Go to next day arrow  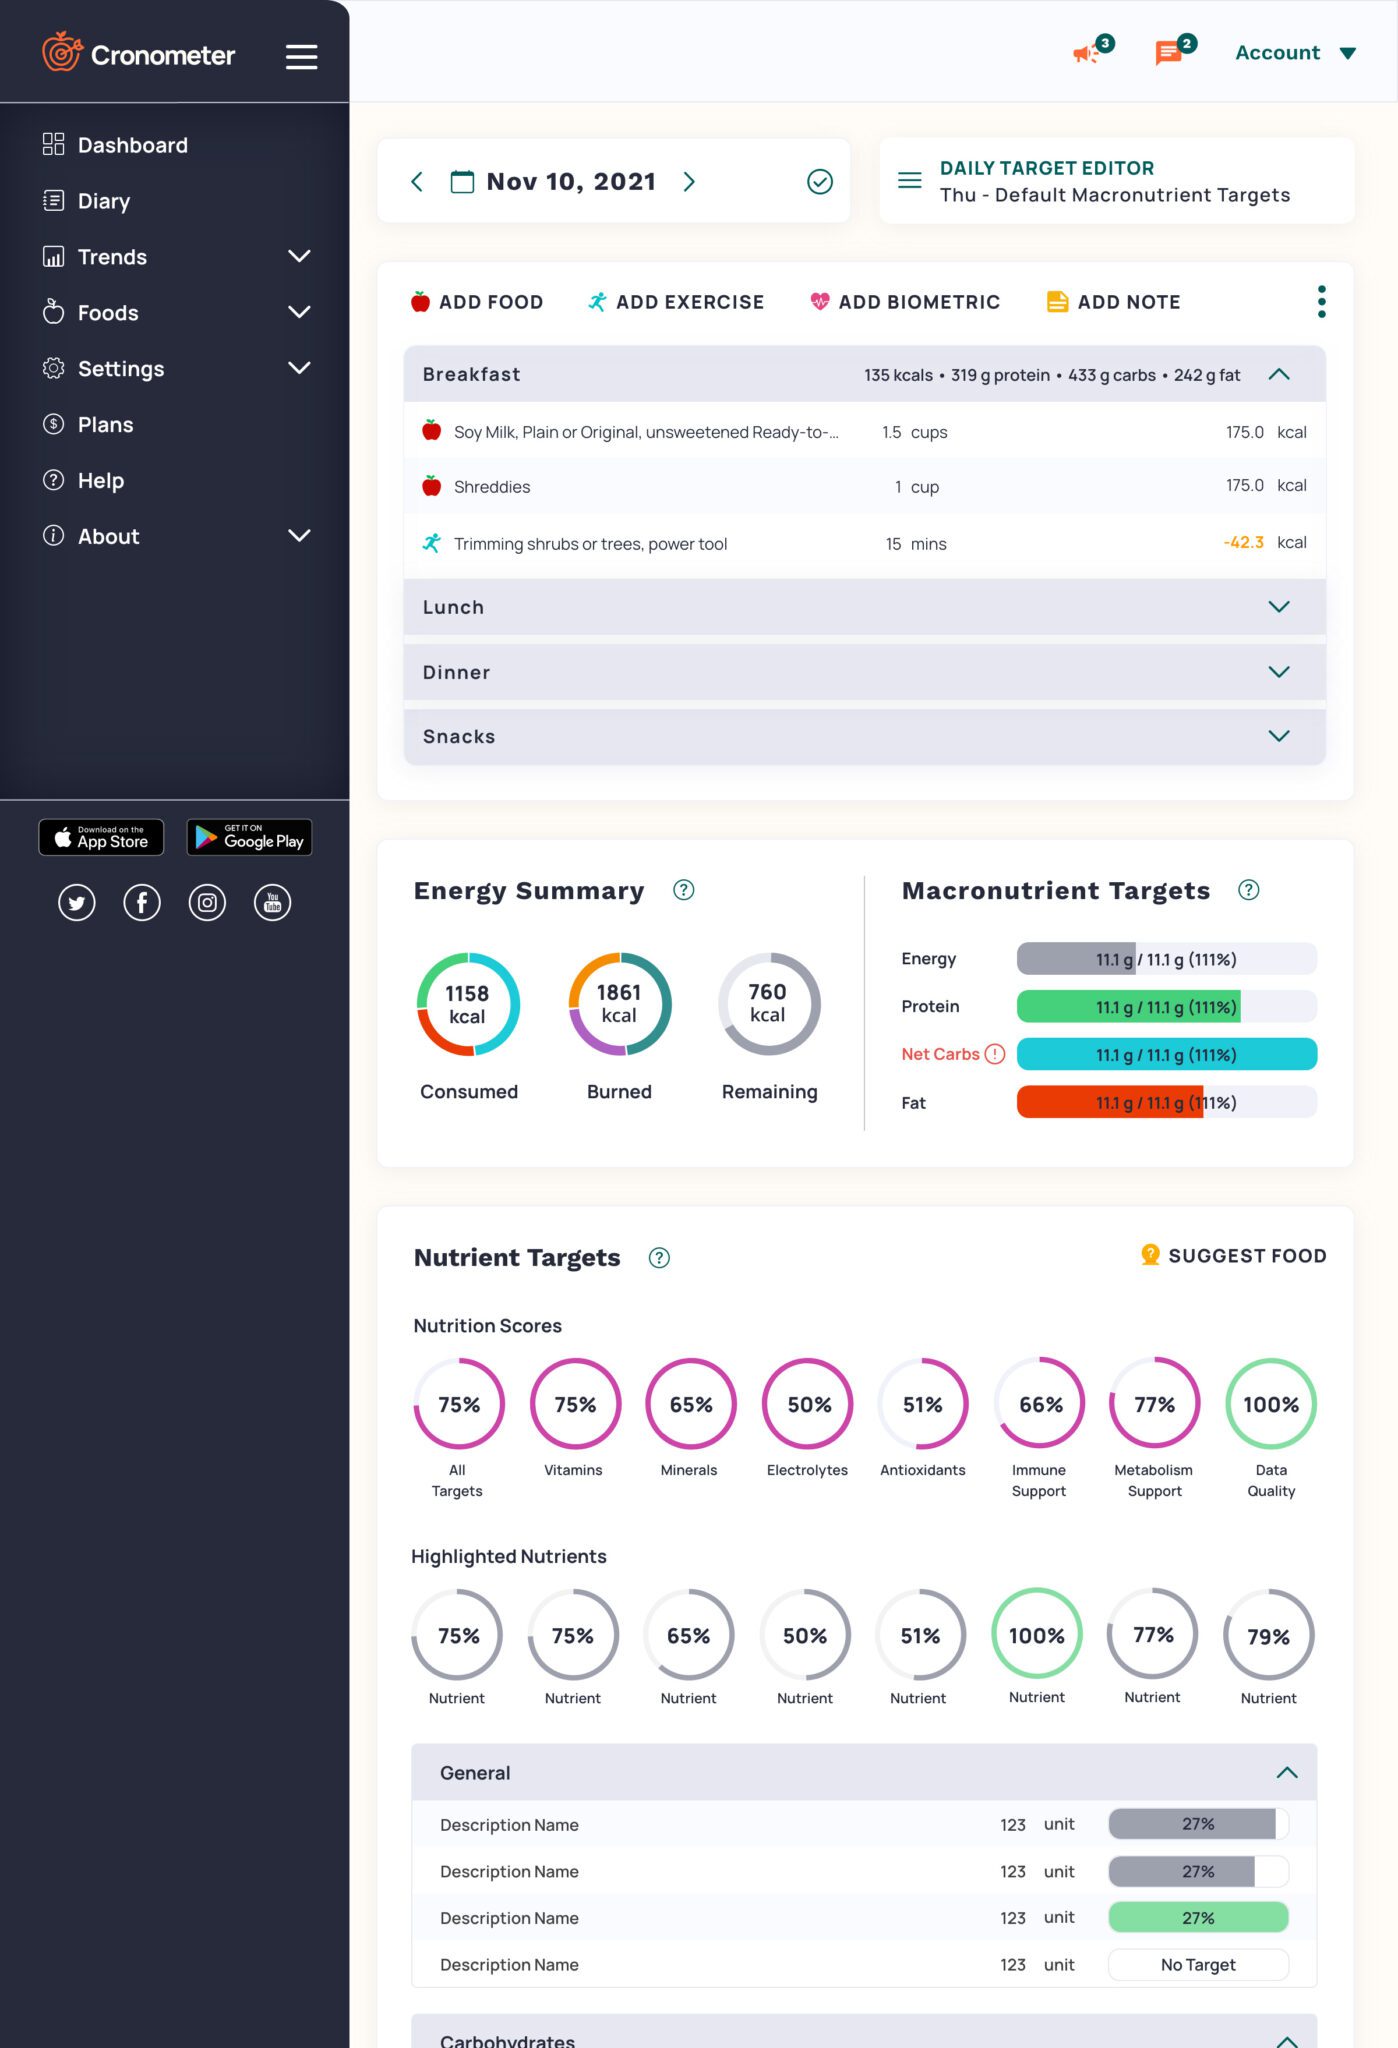point(689,182)
